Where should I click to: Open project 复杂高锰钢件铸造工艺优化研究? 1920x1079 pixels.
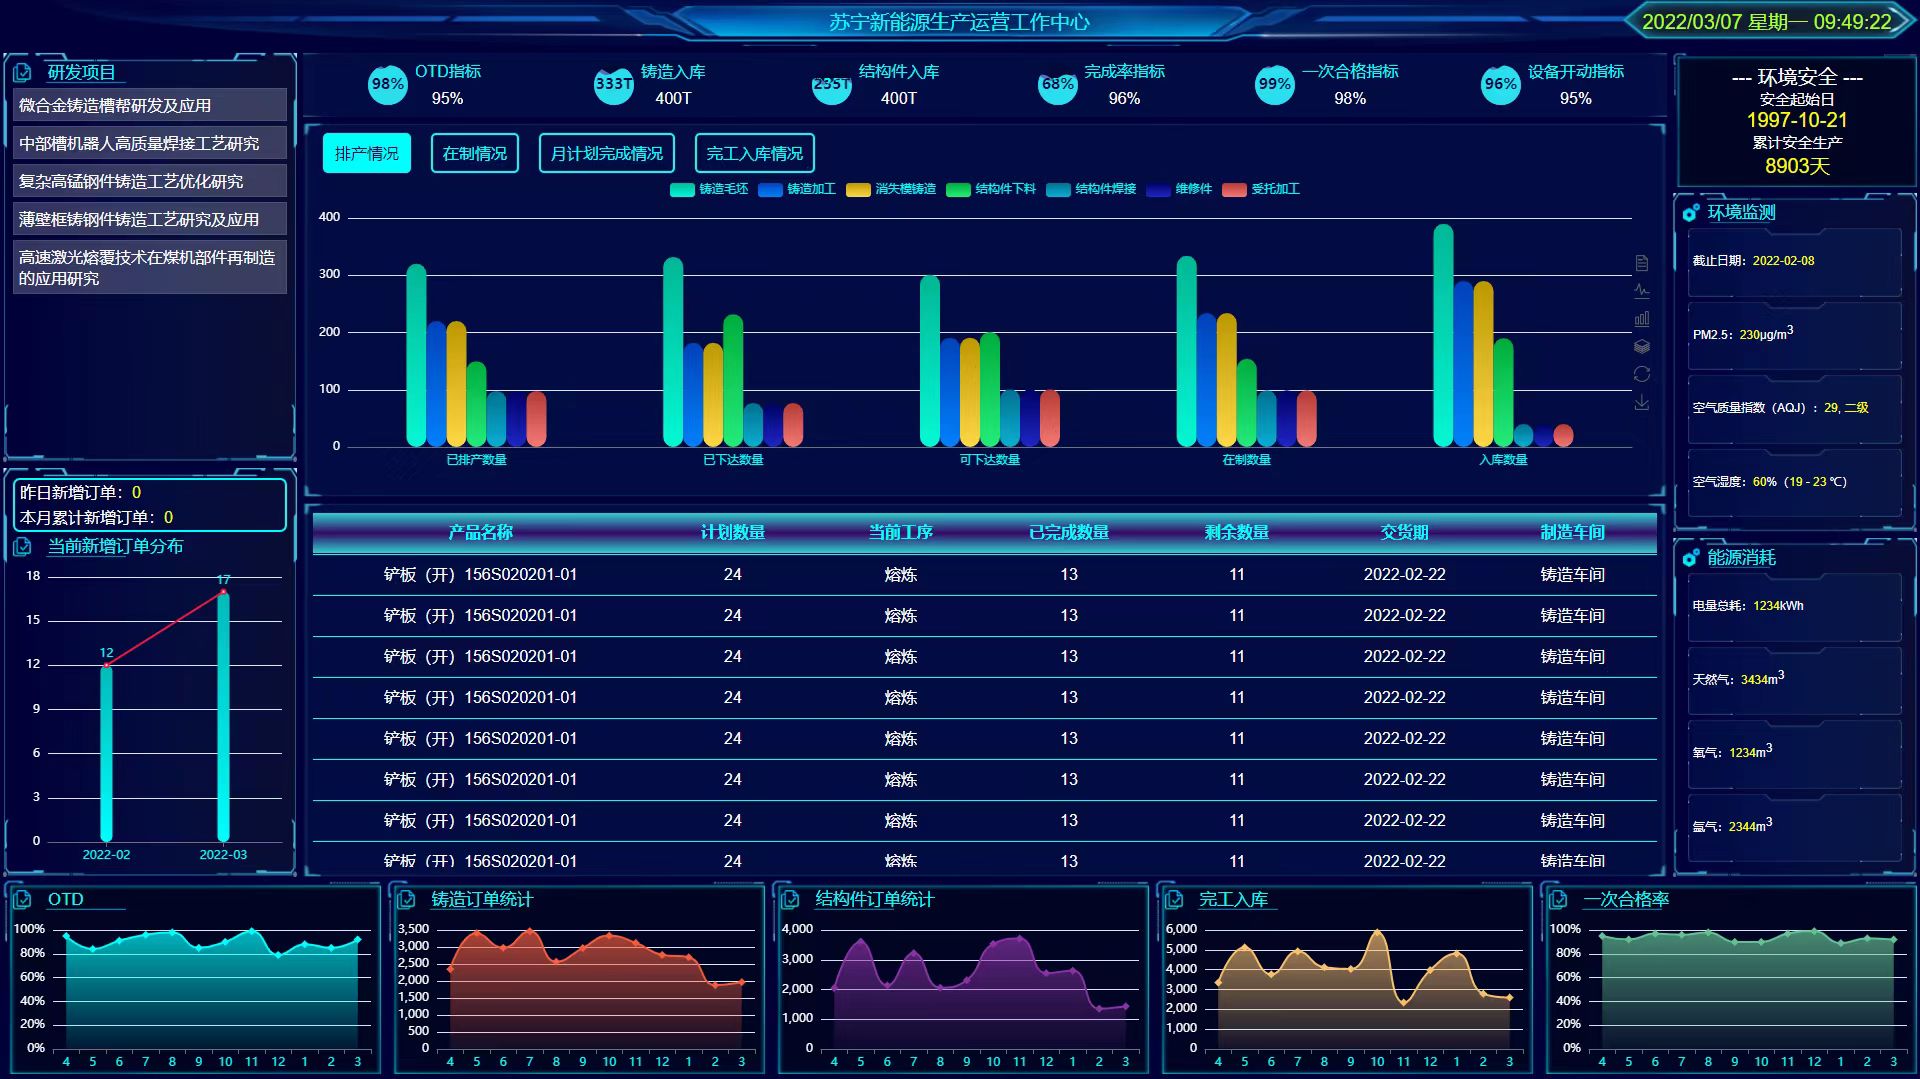(x=150, y=181)
